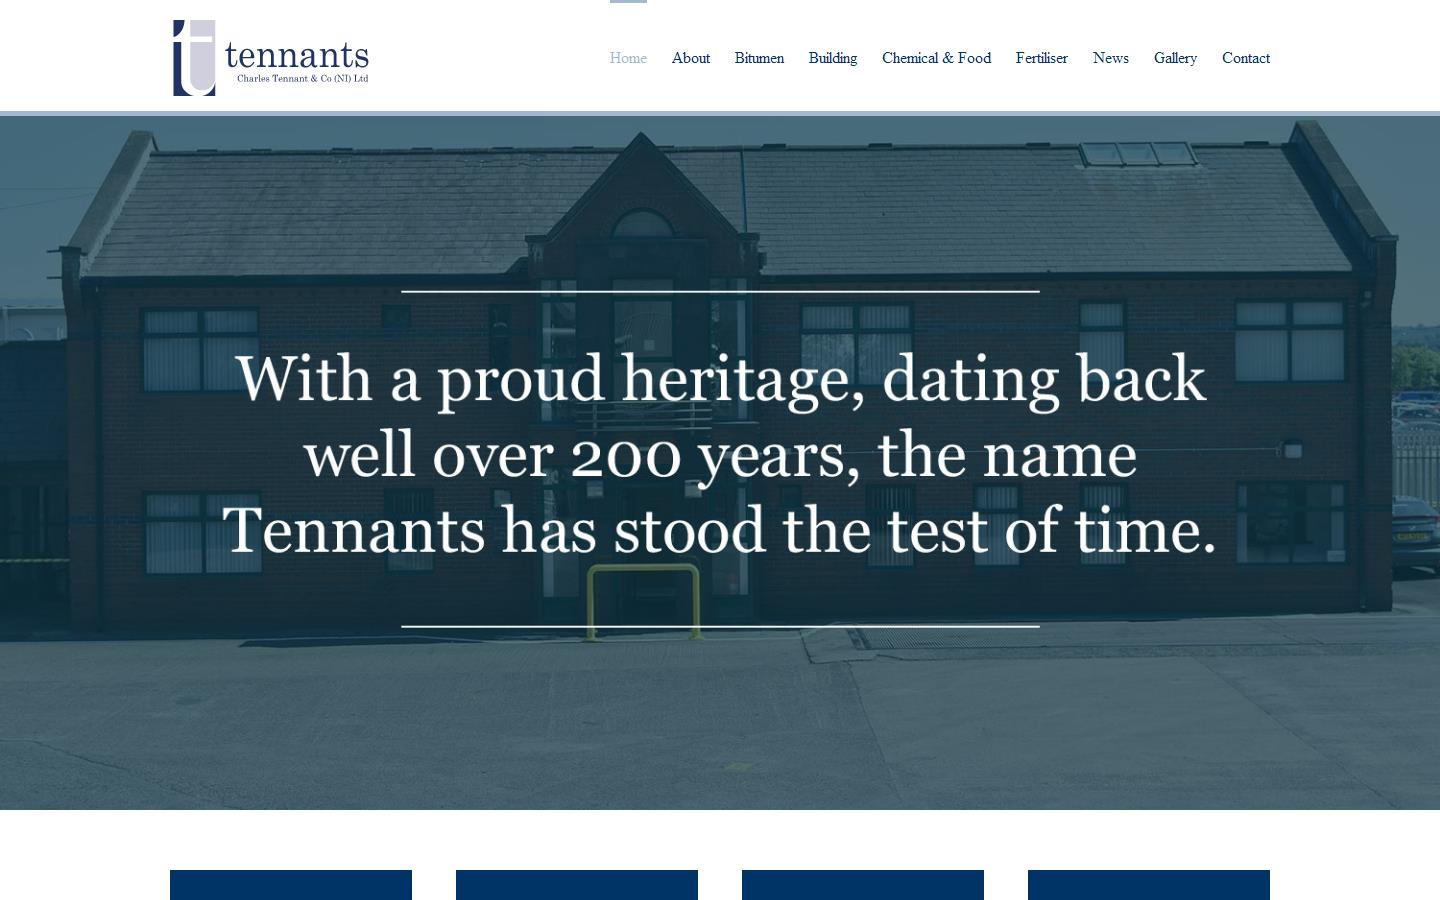
Task: Click the active Home tab indicator
Action: click(628, 3)
